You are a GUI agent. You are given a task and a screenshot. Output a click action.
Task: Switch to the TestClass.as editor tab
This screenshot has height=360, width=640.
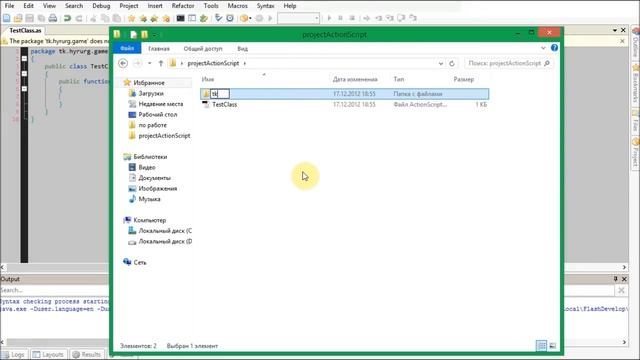(x=25, y=30)
